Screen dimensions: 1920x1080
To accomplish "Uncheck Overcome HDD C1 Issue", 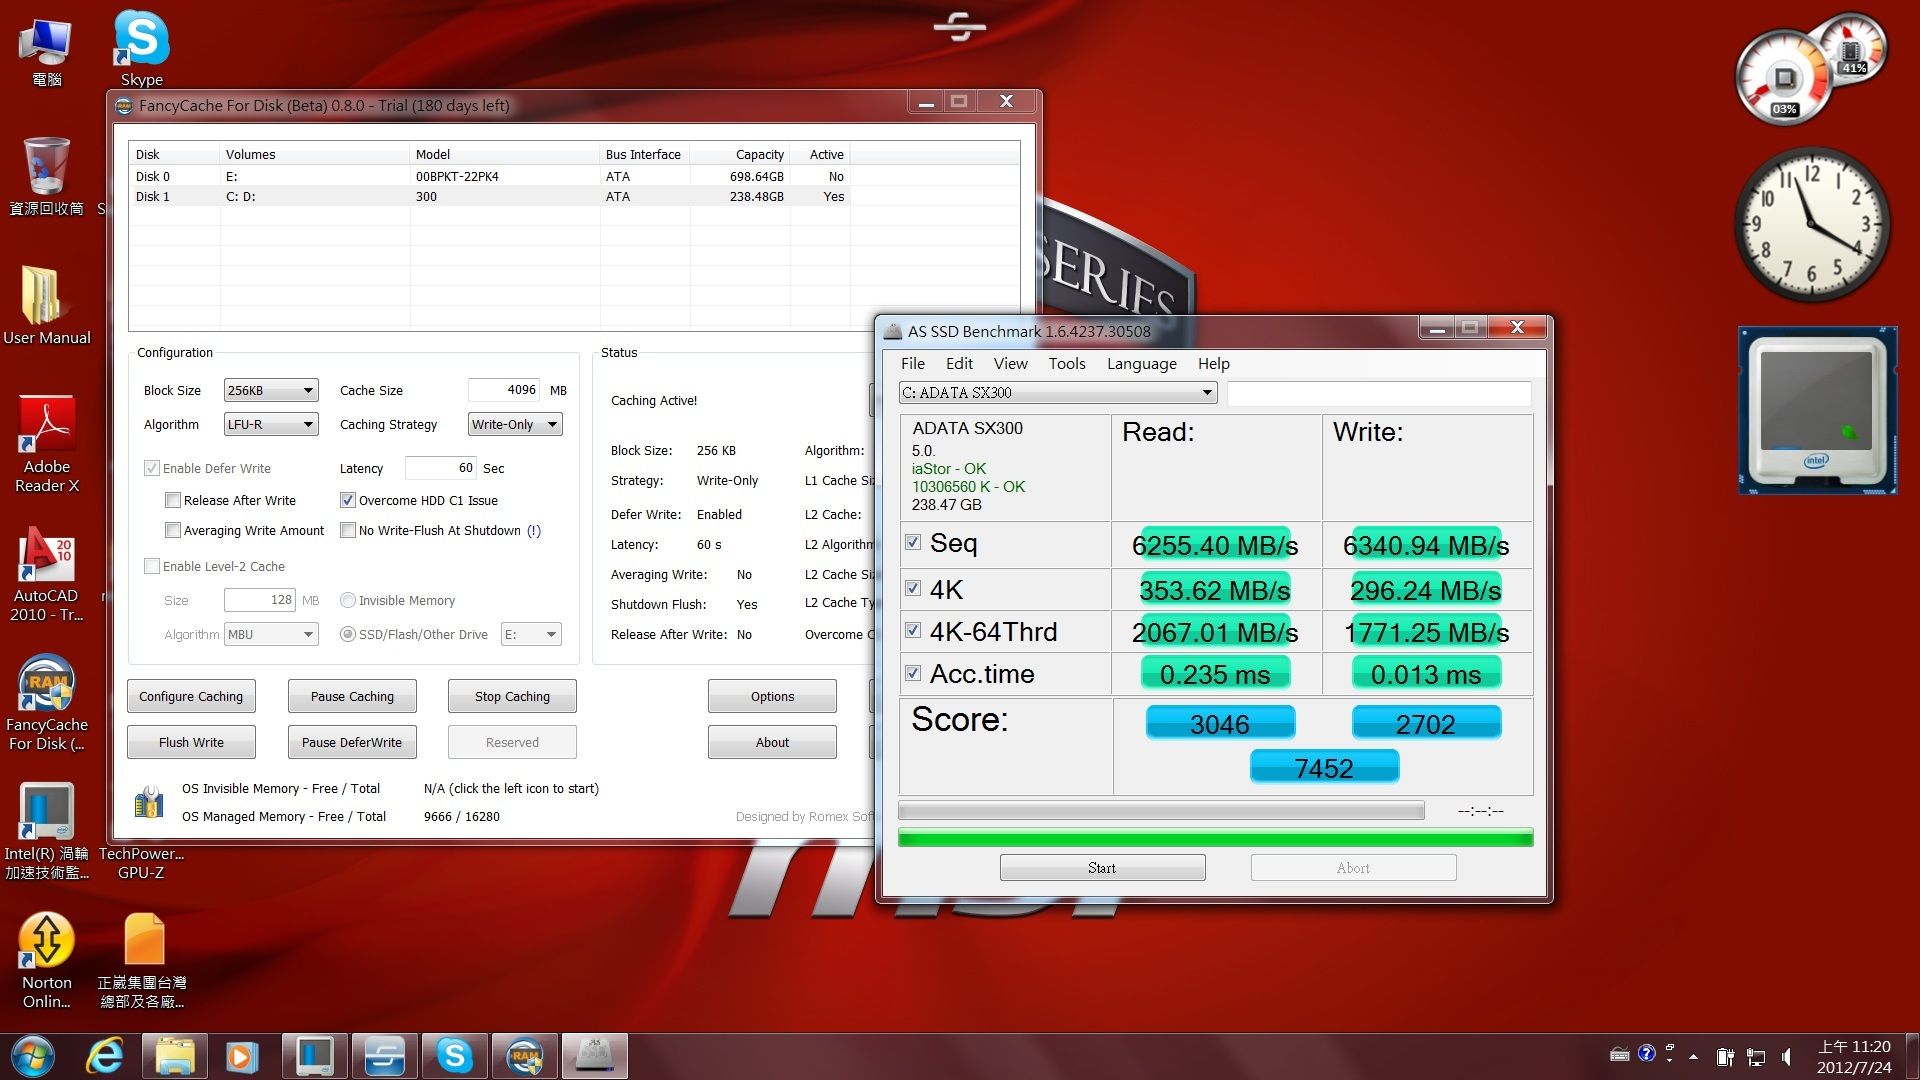I will [348, 500].
